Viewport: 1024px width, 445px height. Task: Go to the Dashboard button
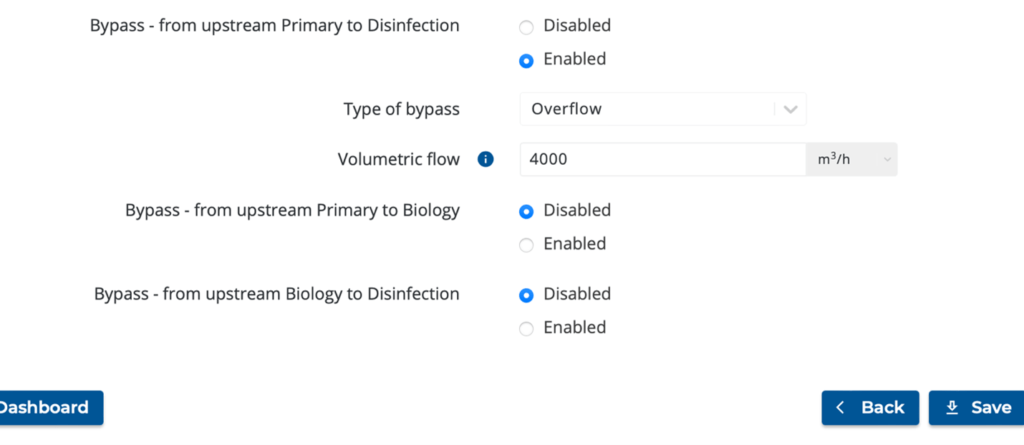[x=48, y=408]
